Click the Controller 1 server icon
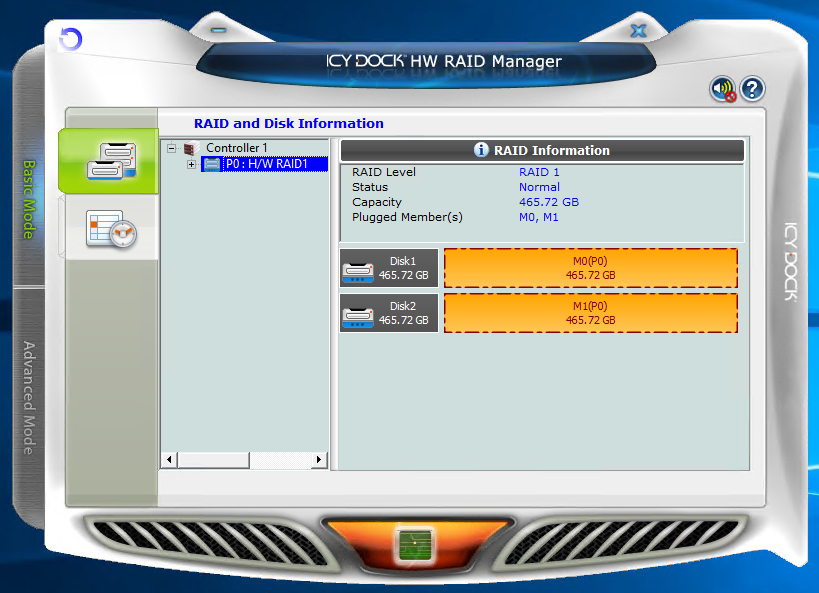The height and width of the screenshot is (593, 819). coord(192,148)
